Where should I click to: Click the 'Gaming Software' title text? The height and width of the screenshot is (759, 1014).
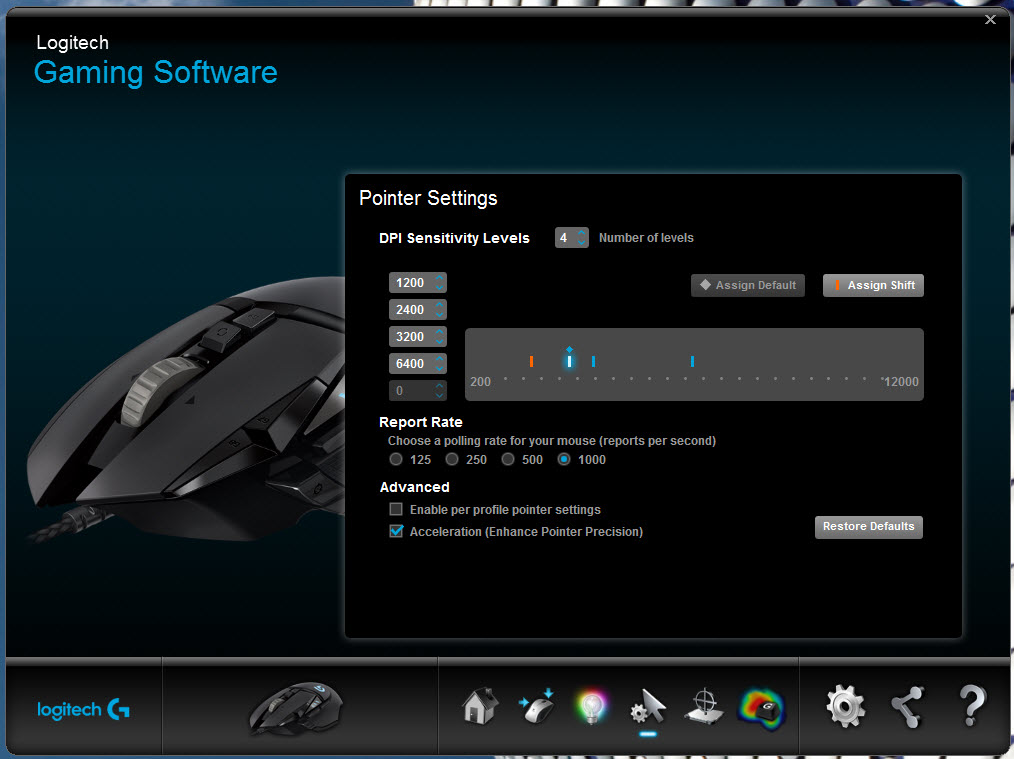tap(156, 72)
